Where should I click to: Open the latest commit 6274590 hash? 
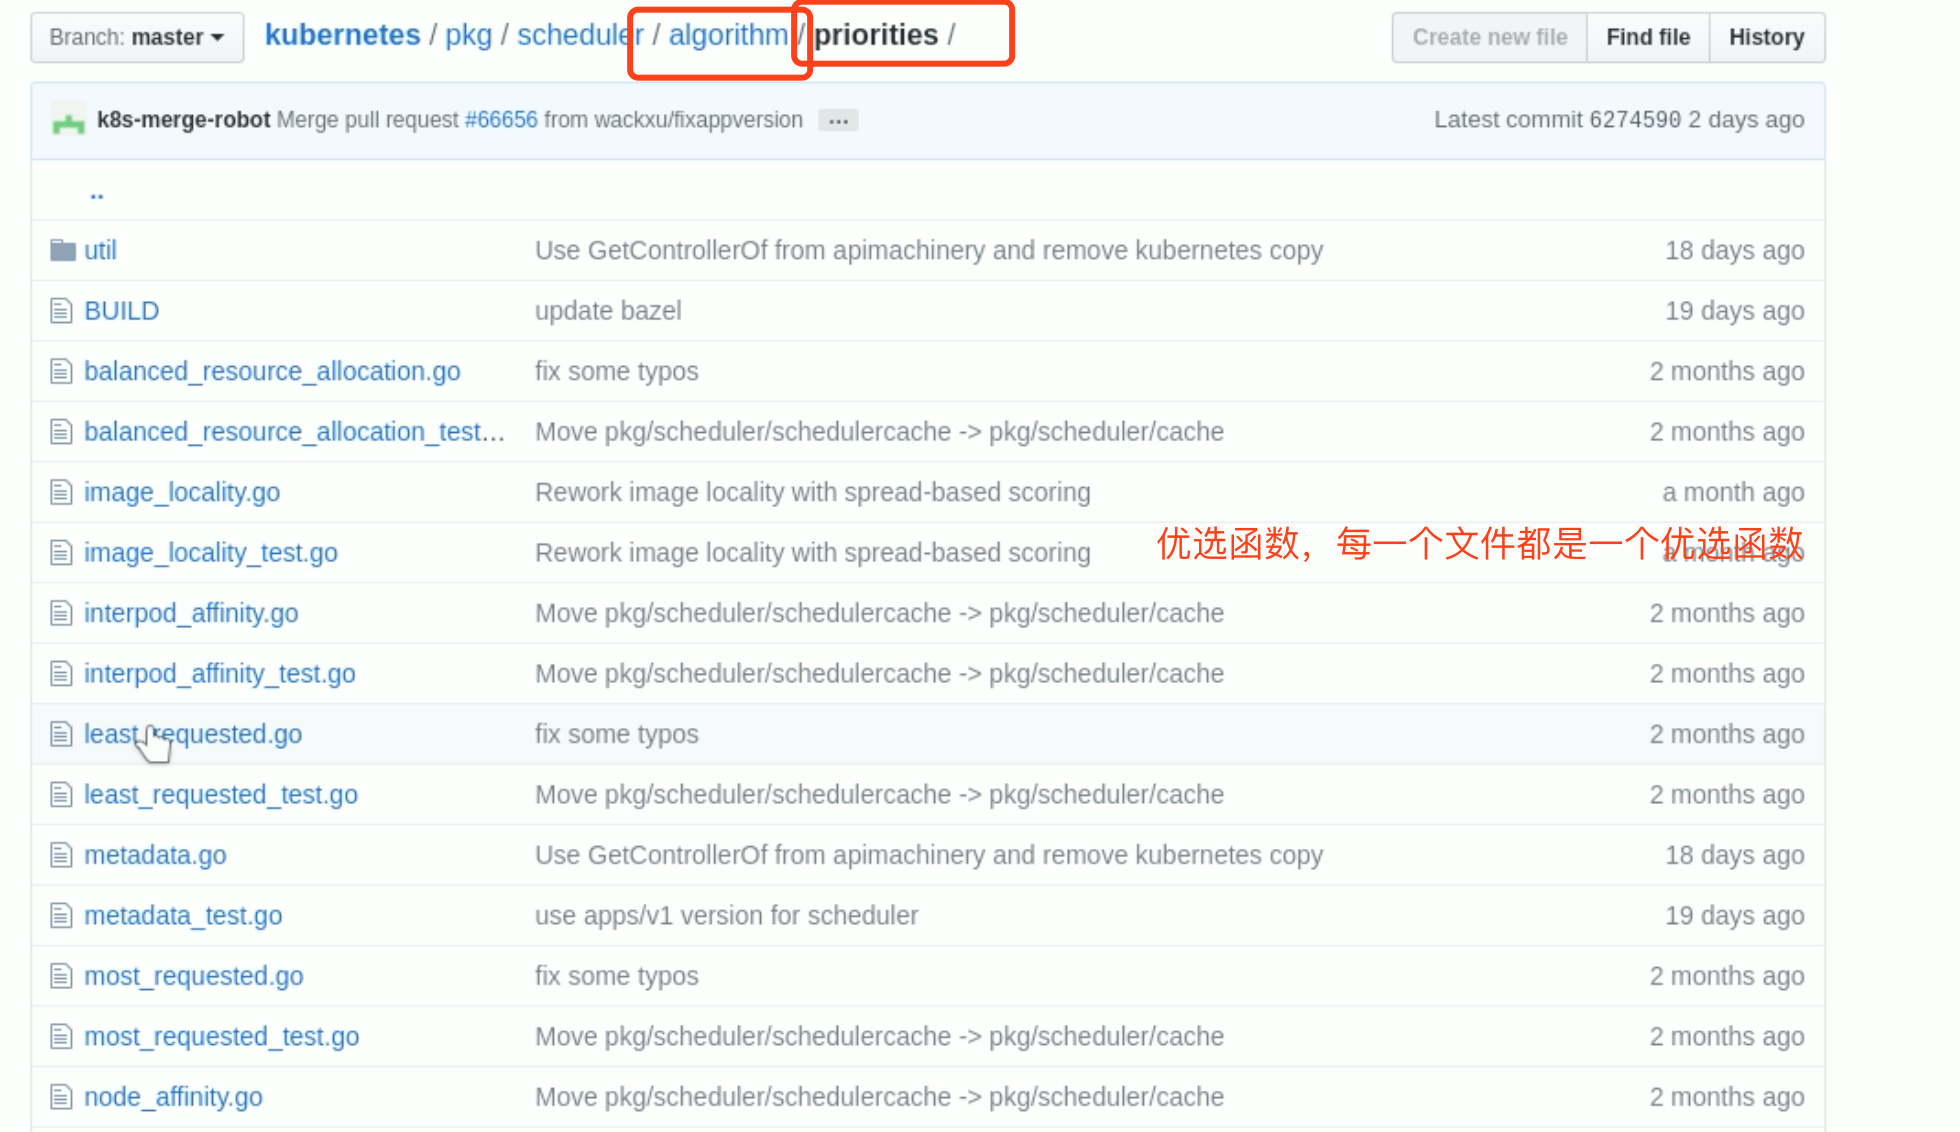[1634, 120]
